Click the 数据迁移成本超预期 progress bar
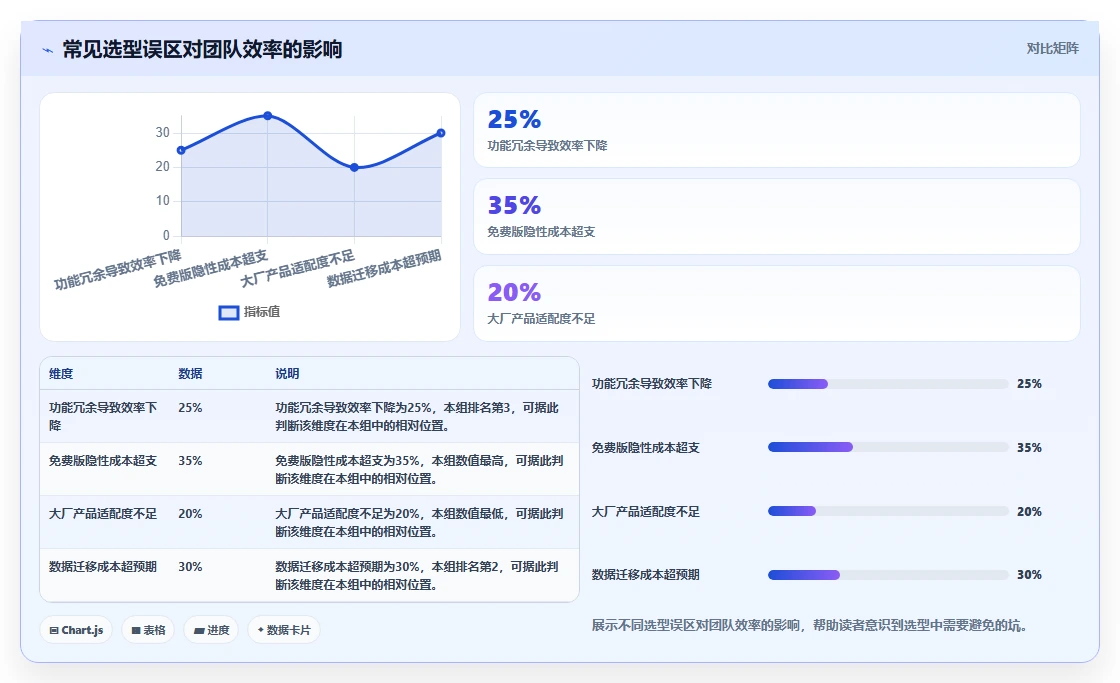 tap(888, 575)
